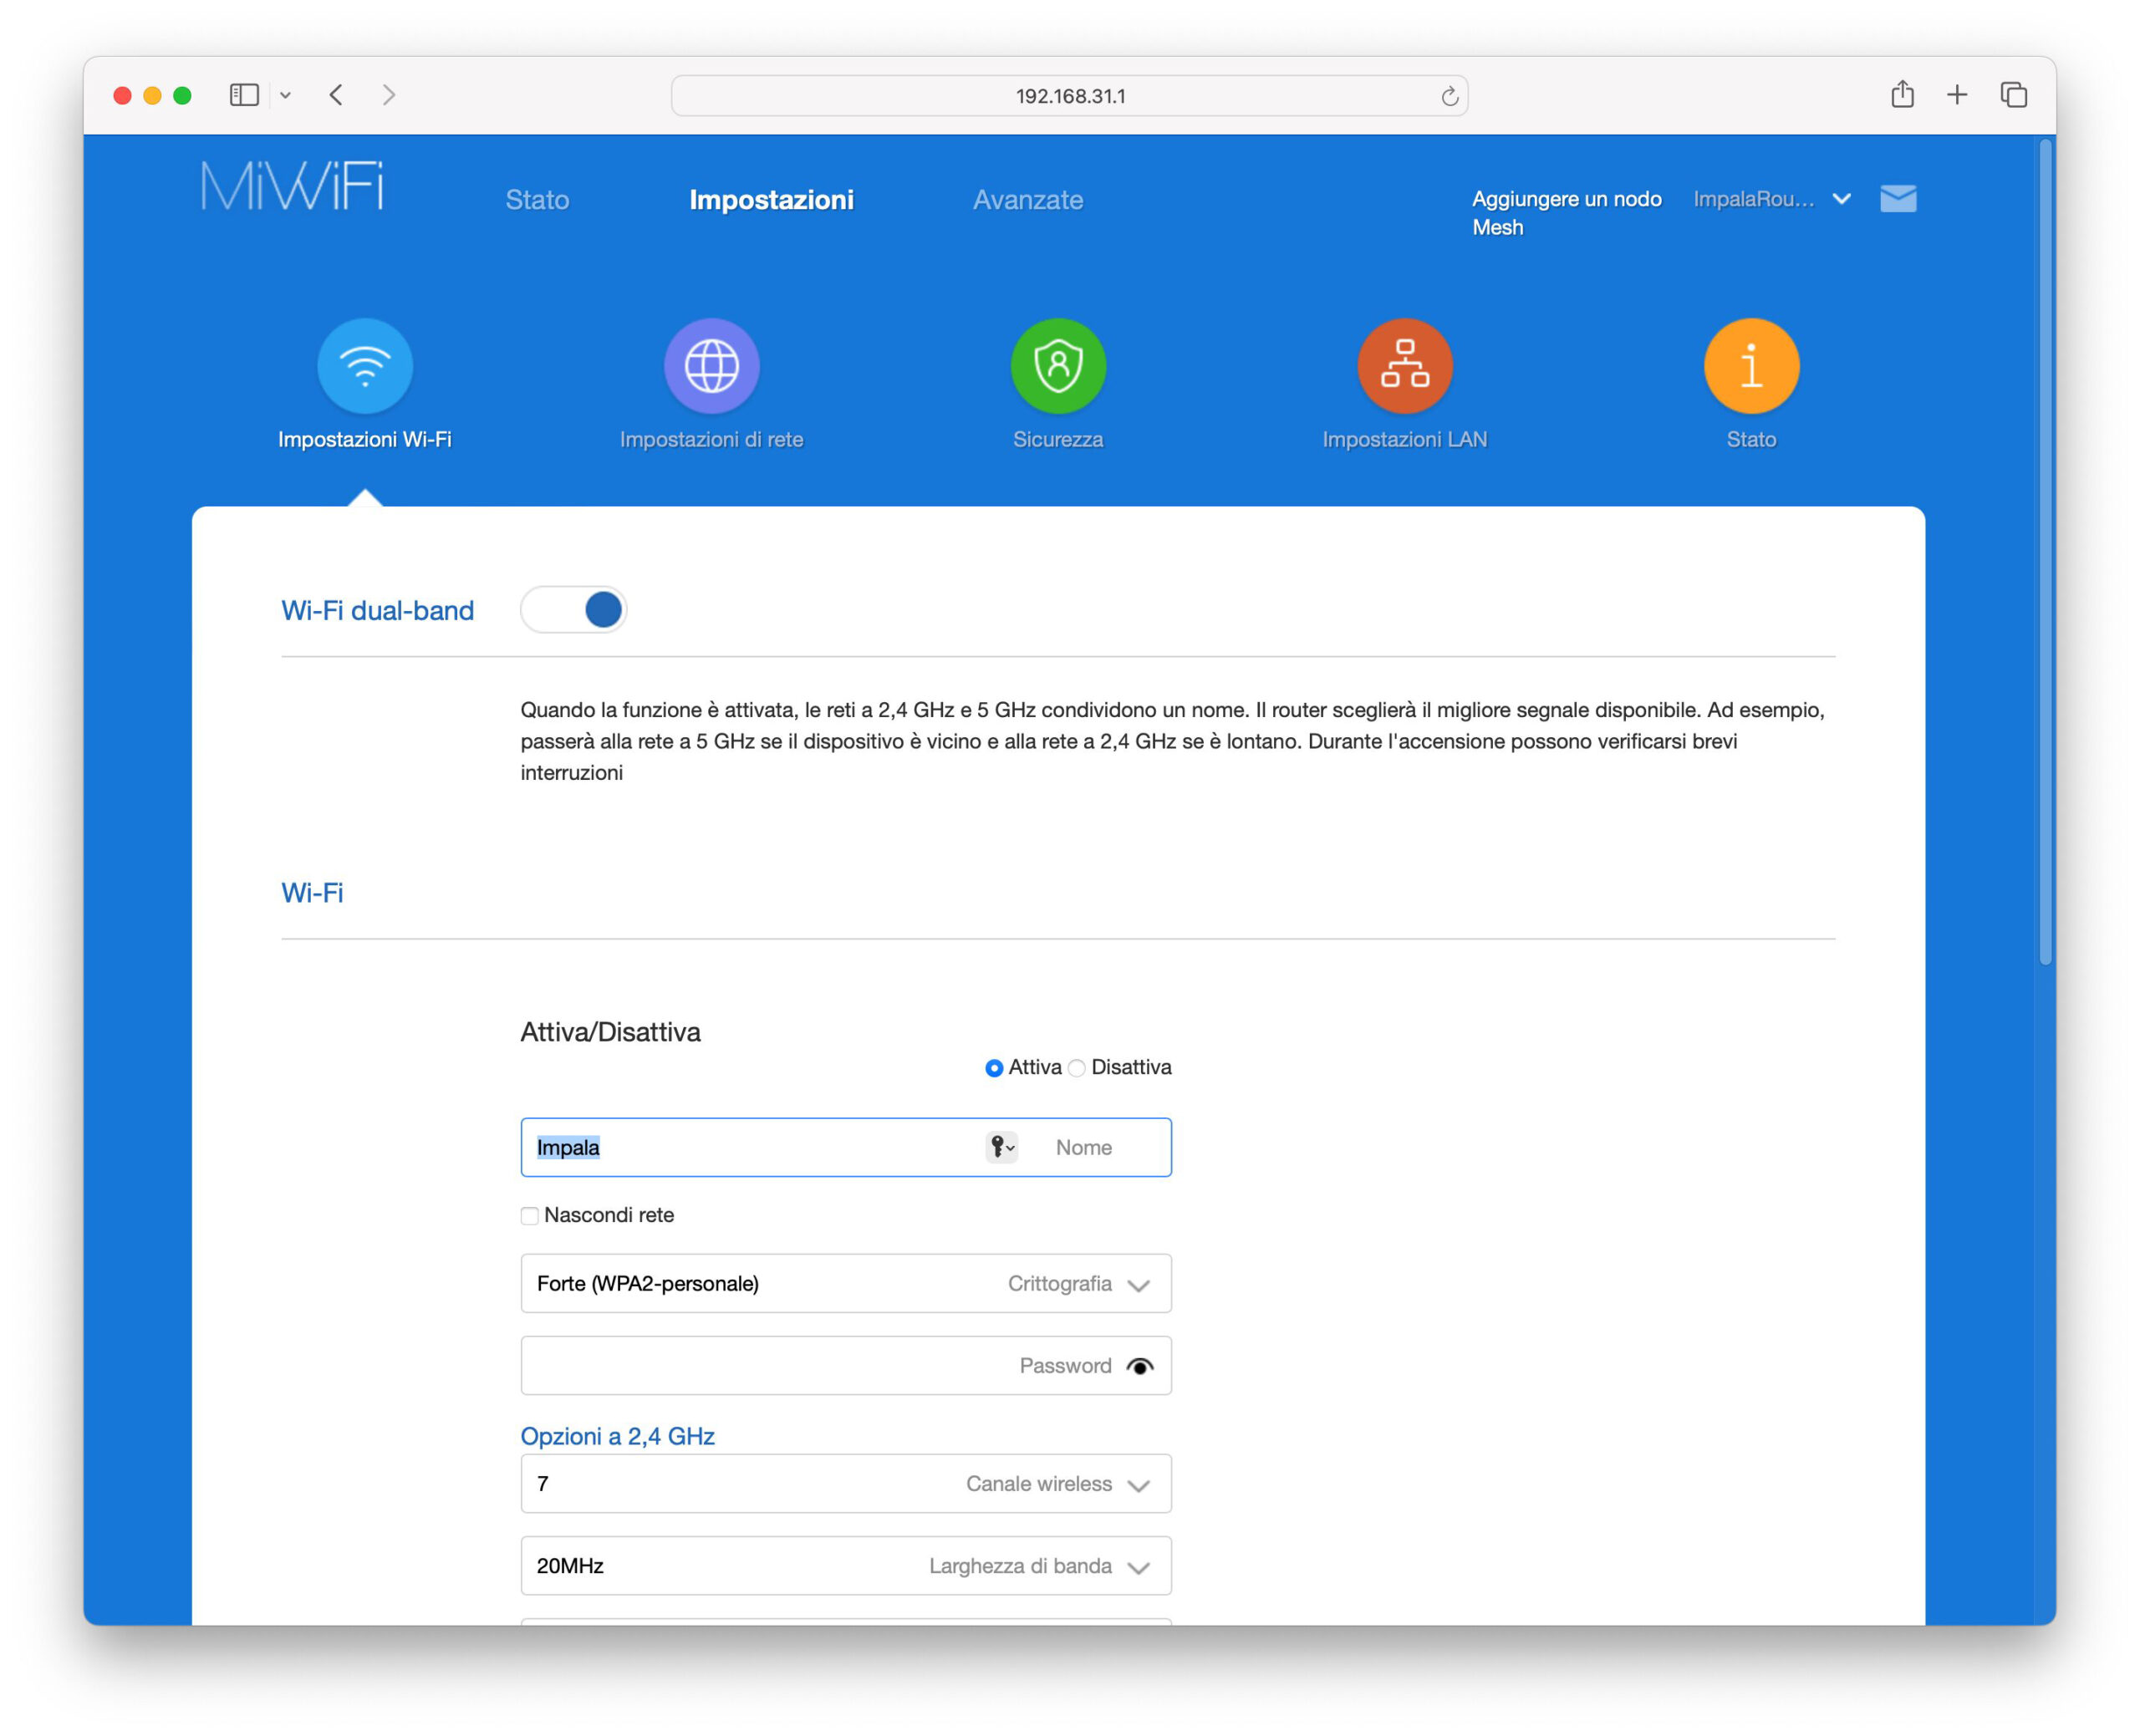Check the Nascondi rete checkbox

[530, 1216]
